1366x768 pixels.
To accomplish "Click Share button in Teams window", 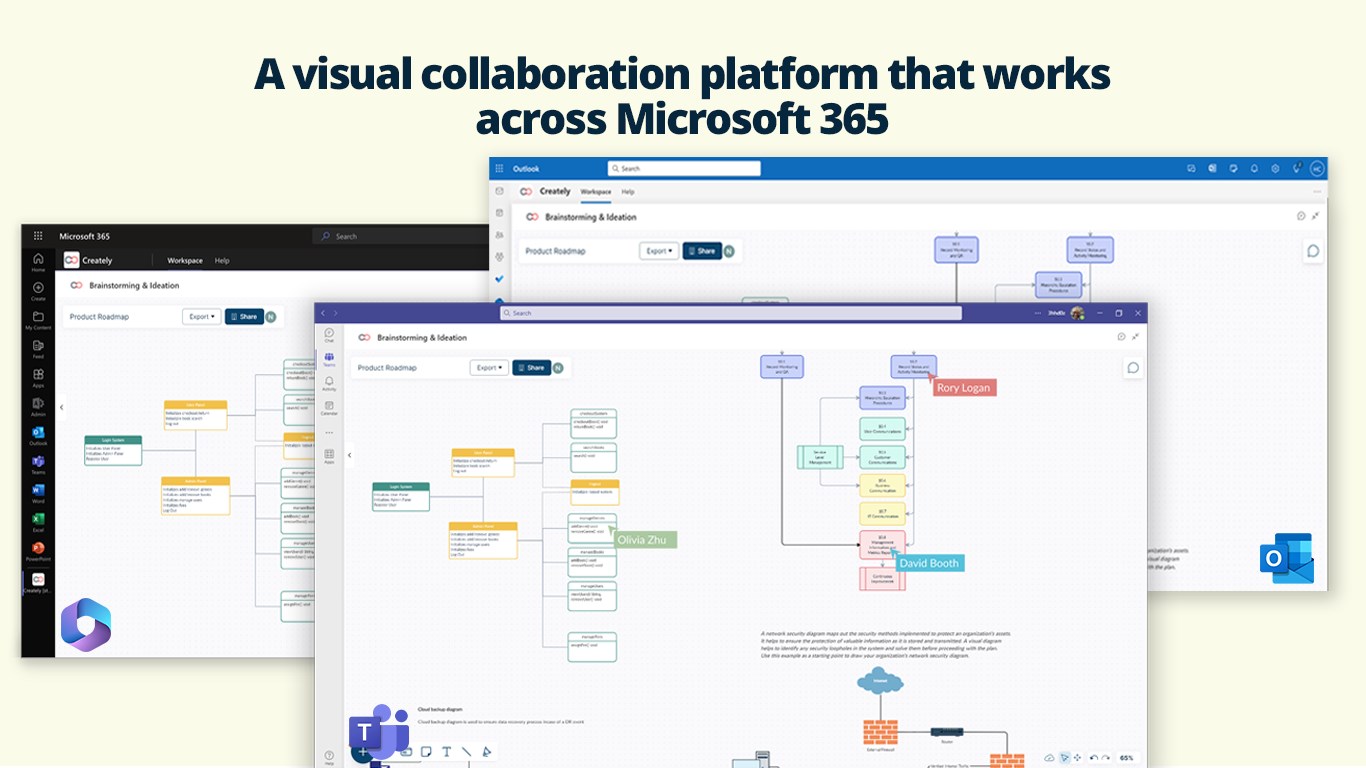I will (531, 367).
